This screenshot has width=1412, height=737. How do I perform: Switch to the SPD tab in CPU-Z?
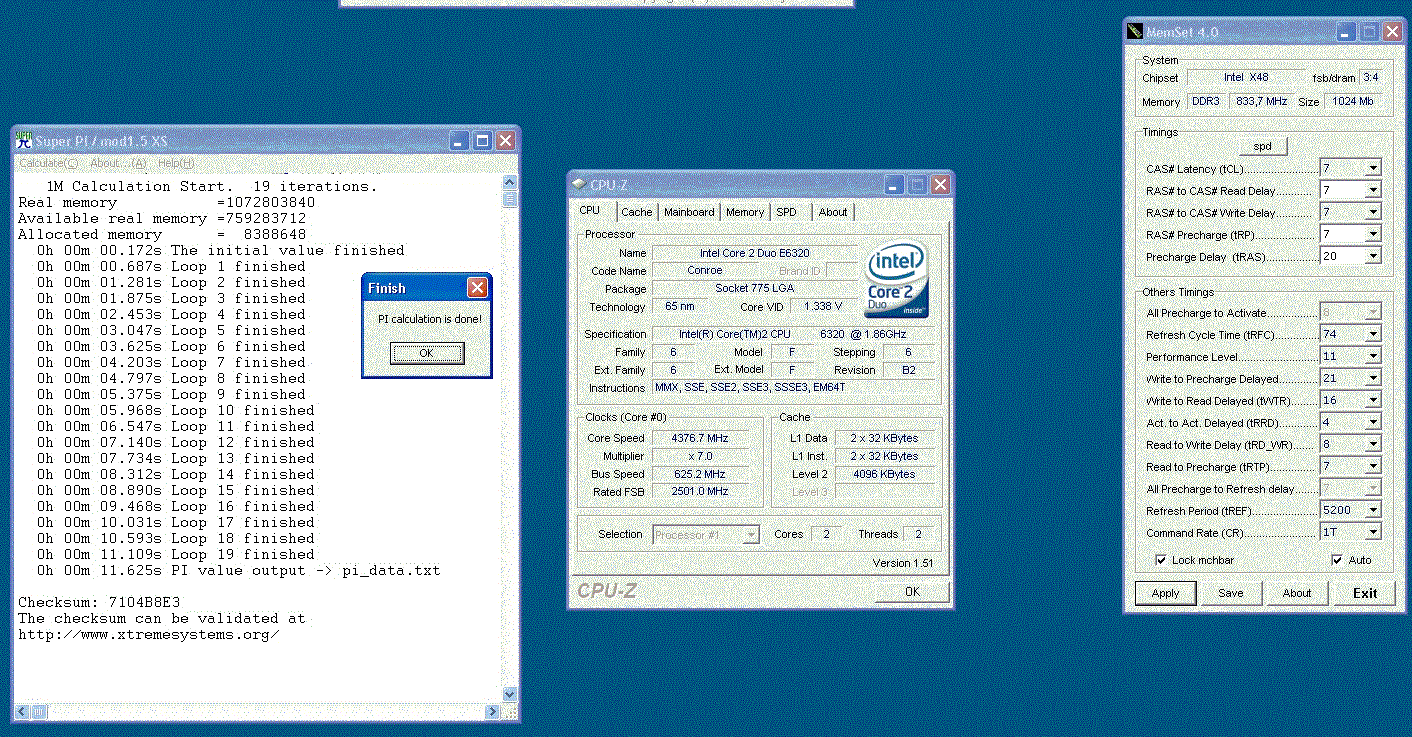pos(787,212)
